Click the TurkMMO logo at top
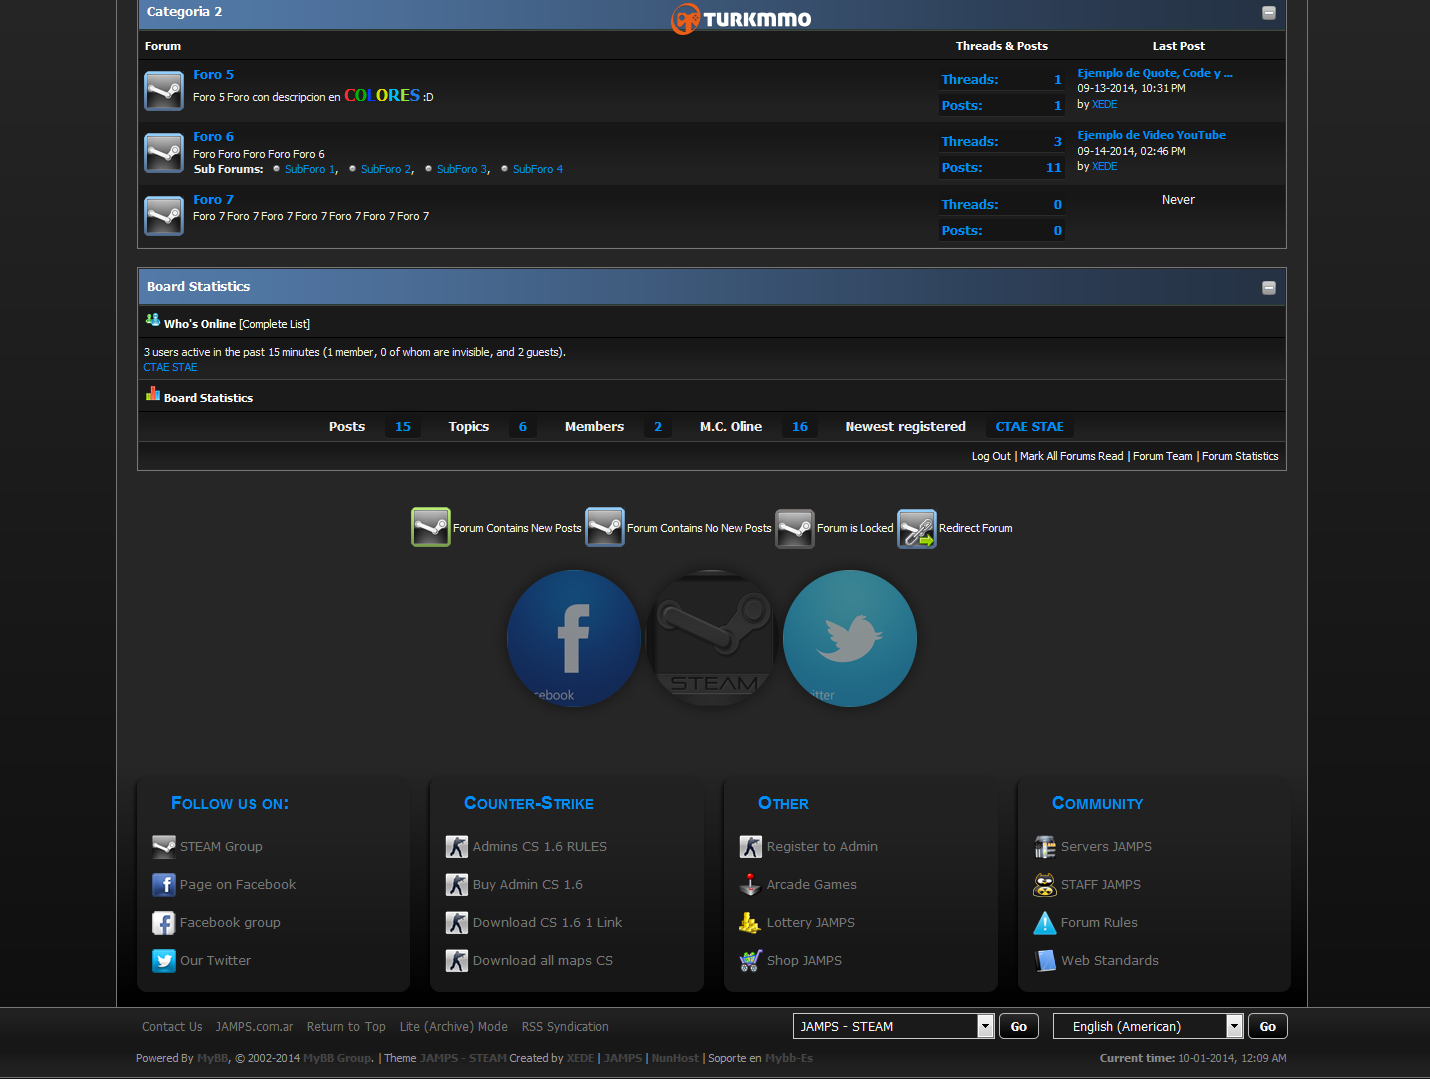This screenshot has height=1080, width=1430. [x=741, y=18]
